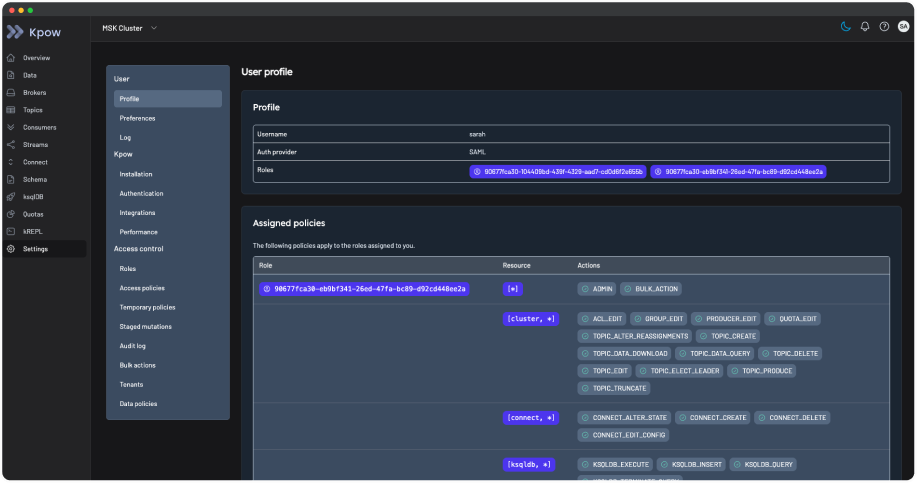The image size is (917, 483).
Task: Open Tenants settings page
Action: point(131,385)
